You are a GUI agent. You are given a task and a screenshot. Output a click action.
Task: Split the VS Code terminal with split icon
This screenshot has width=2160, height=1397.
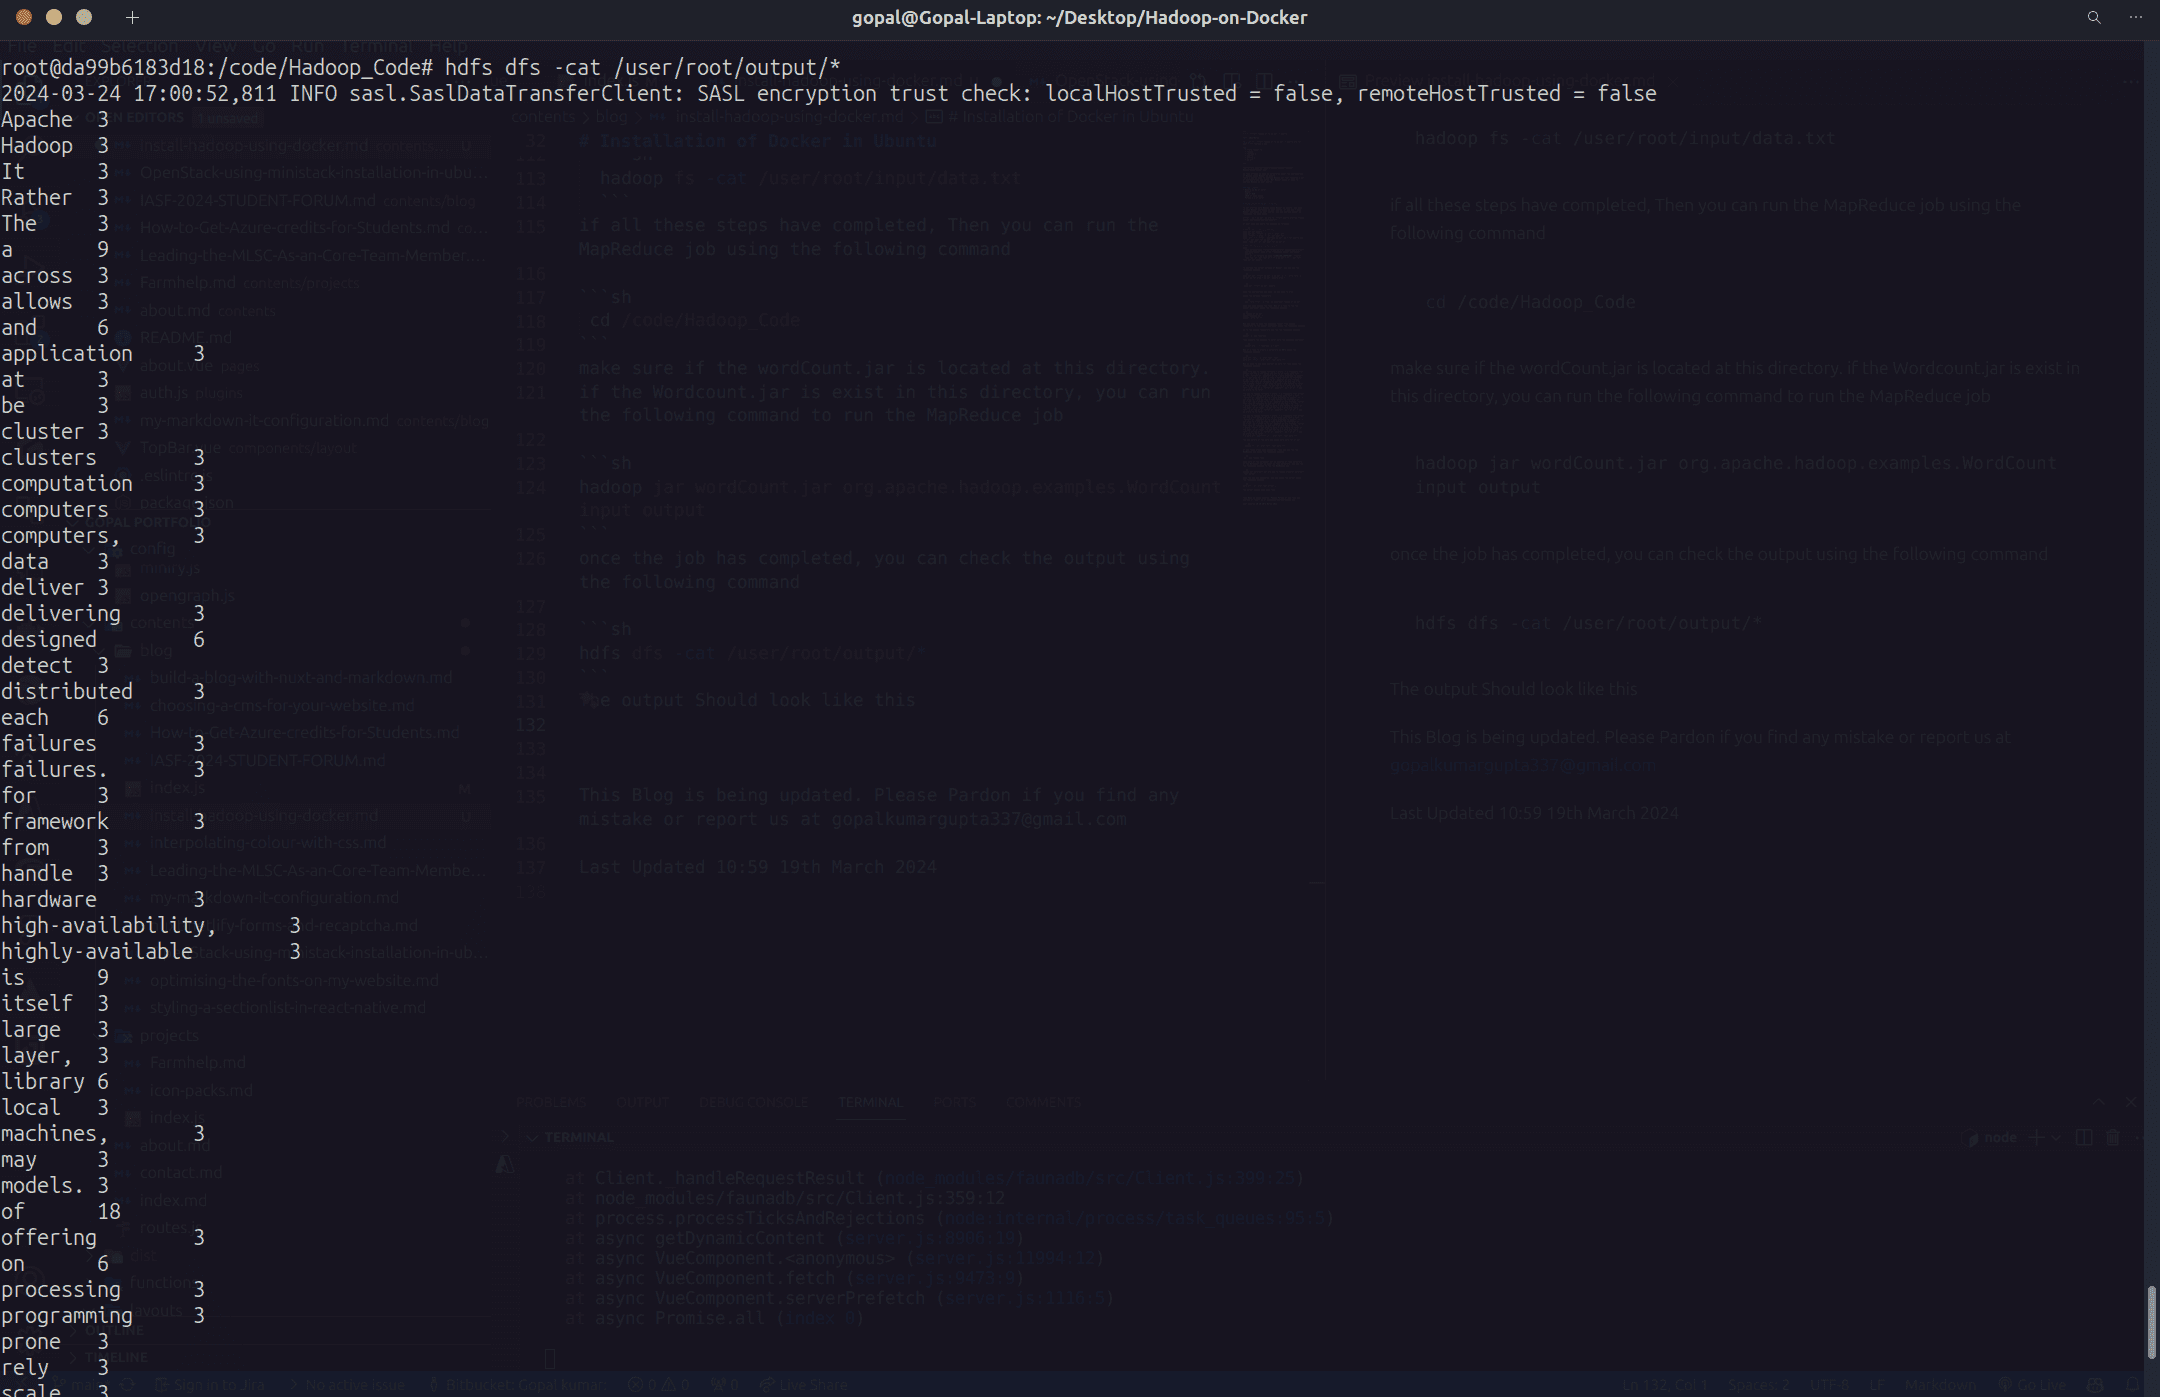(2084, 1138)
